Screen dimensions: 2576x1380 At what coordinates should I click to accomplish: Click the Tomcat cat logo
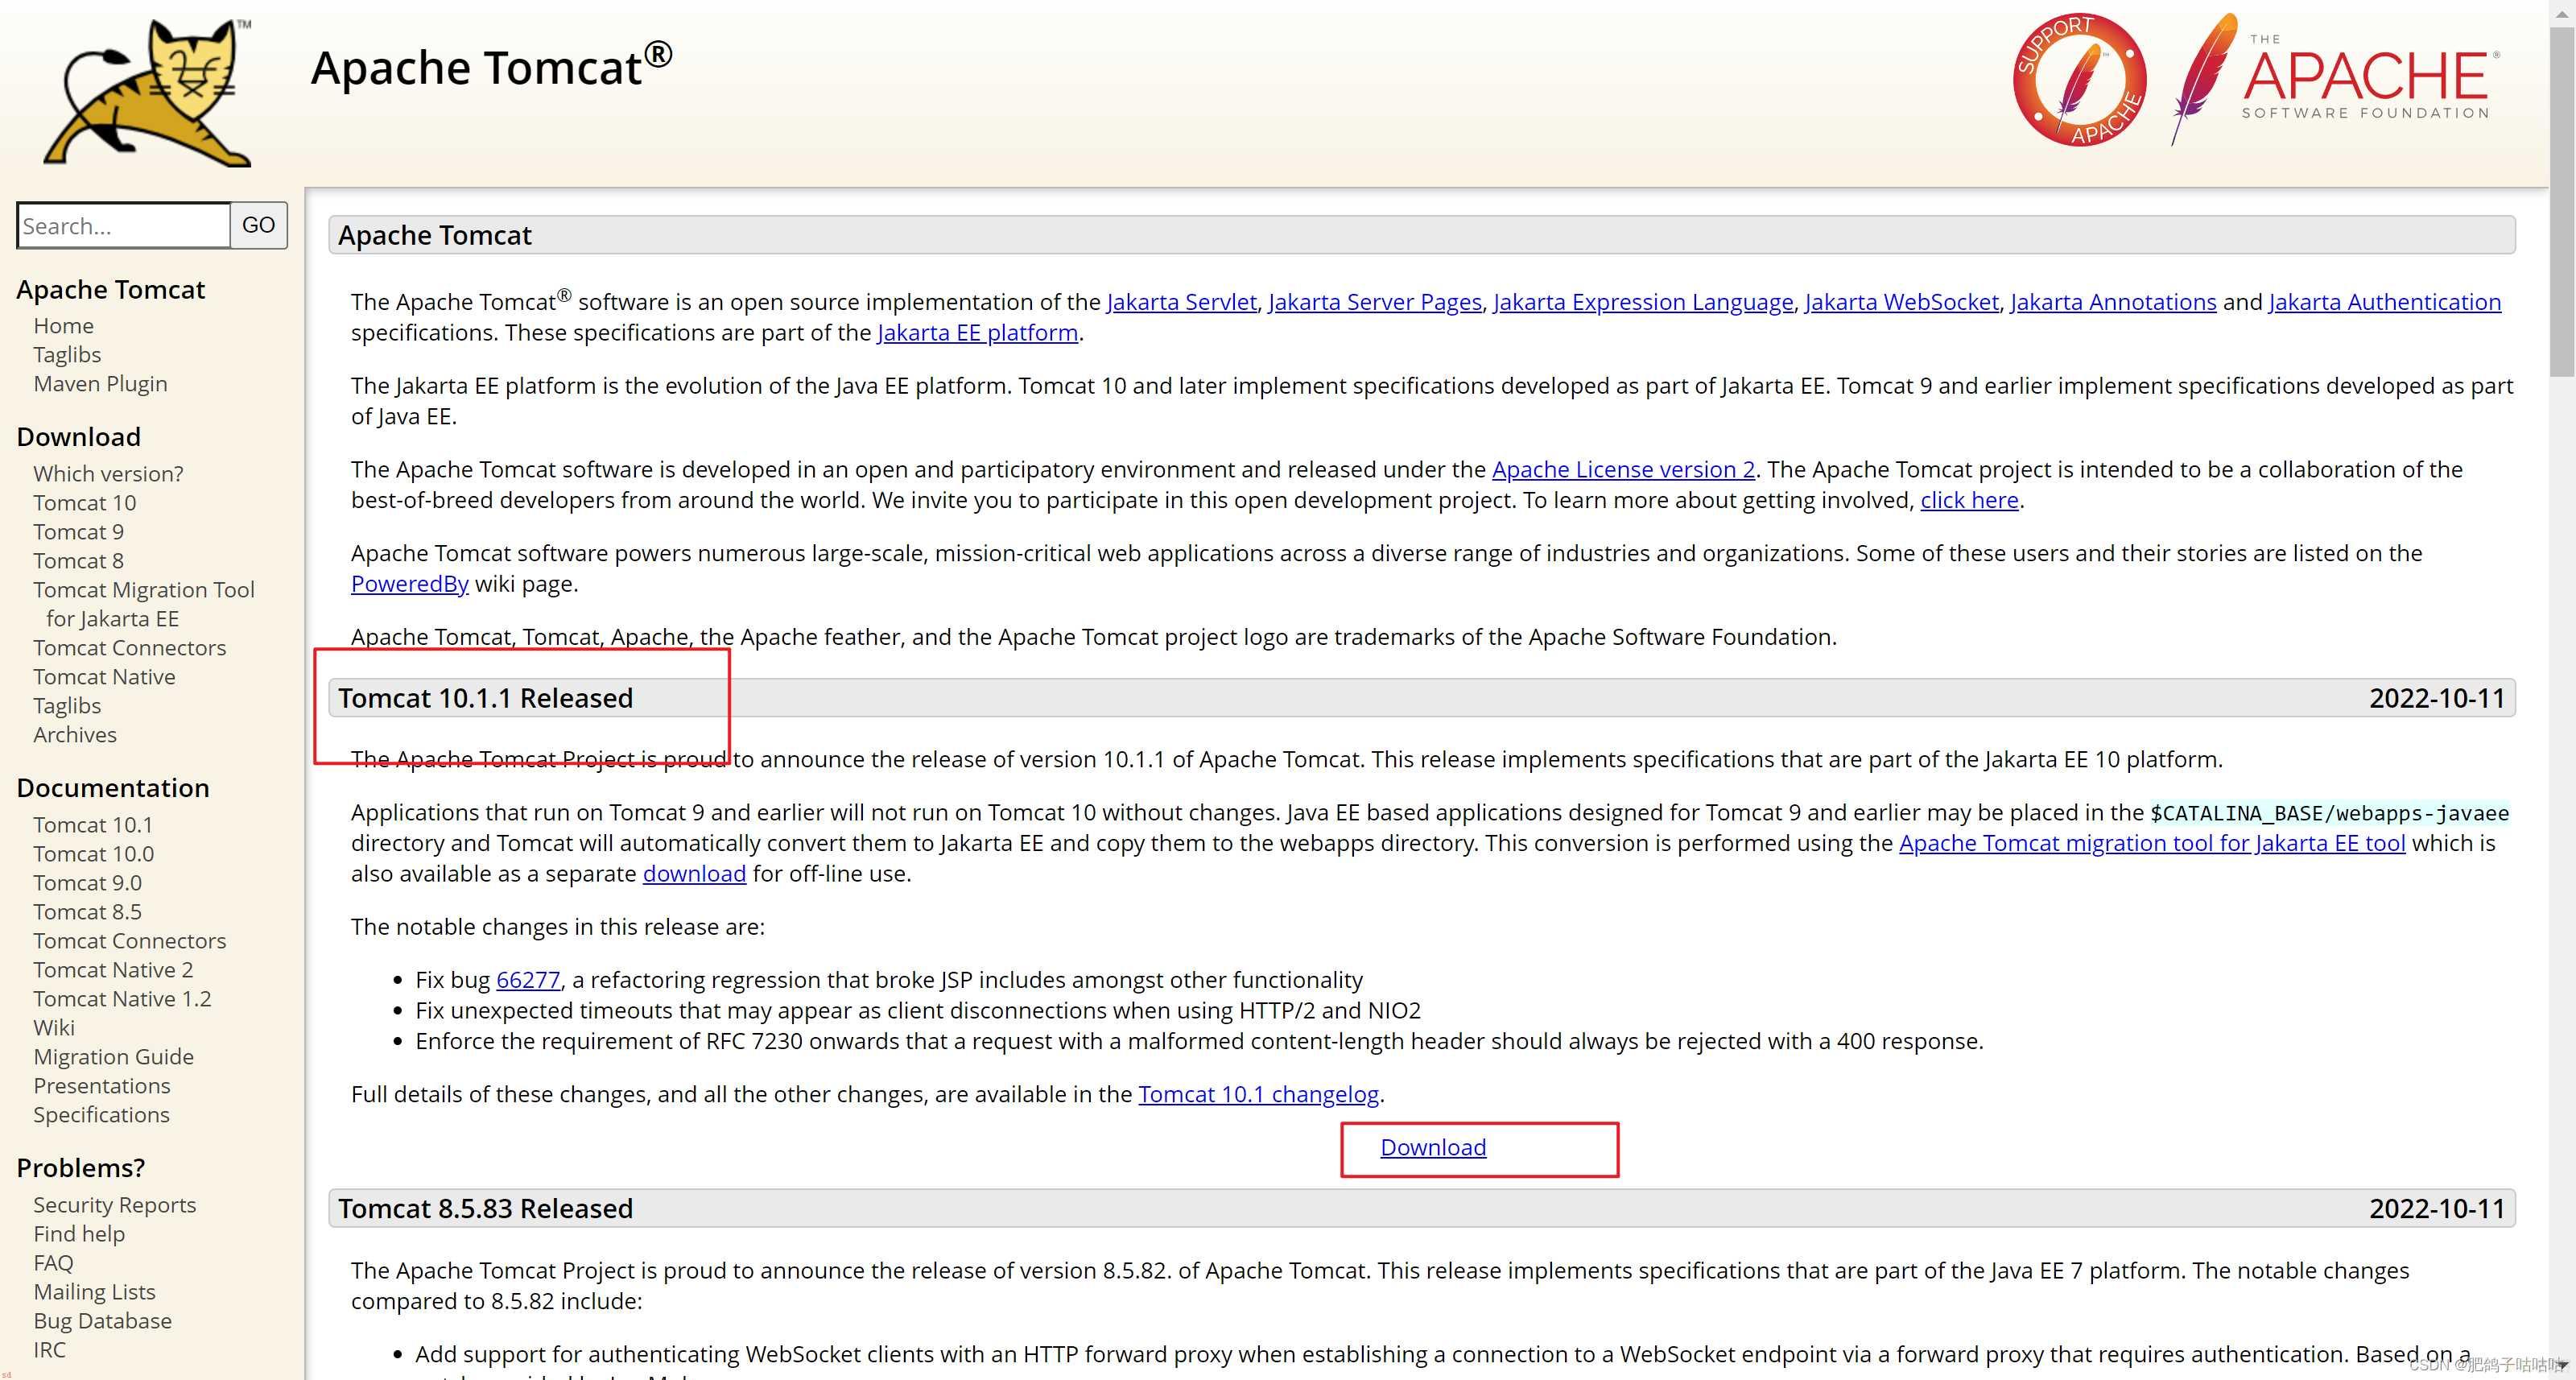click(148, 92)
